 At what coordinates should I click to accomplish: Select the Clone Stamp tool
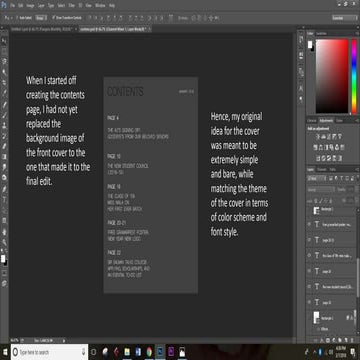(4, 125)
